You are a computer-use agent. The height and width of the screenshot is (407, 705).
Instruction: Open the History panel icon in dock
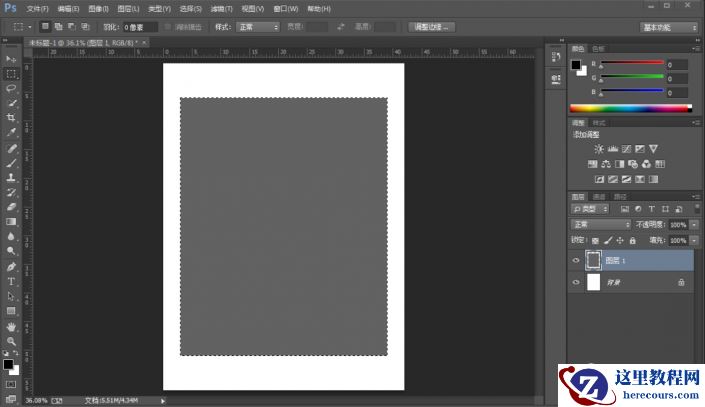[556, 57]
